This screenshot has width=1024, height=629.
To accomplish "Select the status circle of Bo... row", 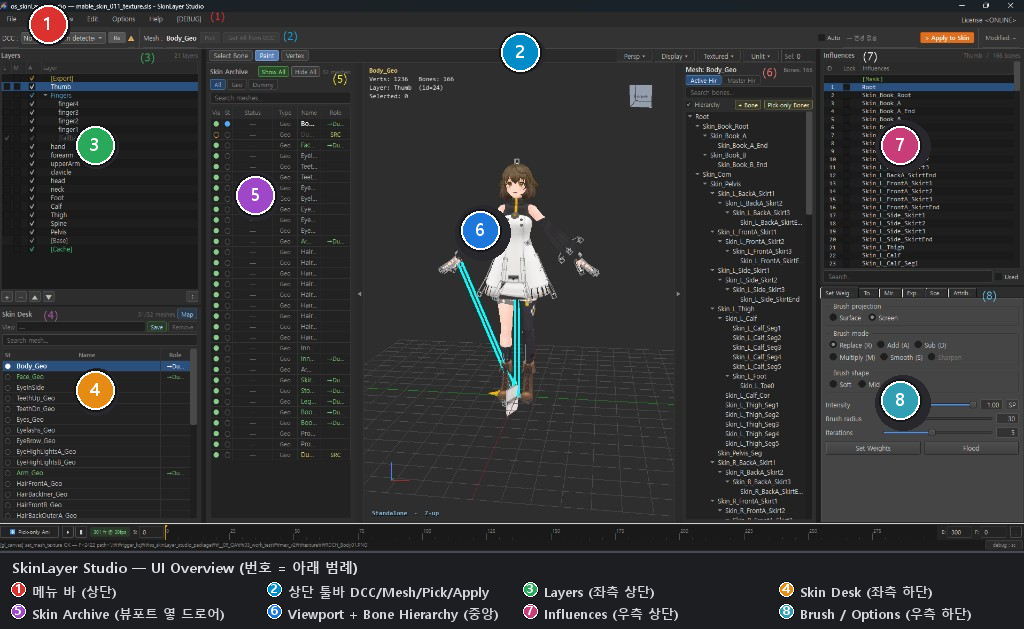I will pos(227,123).
